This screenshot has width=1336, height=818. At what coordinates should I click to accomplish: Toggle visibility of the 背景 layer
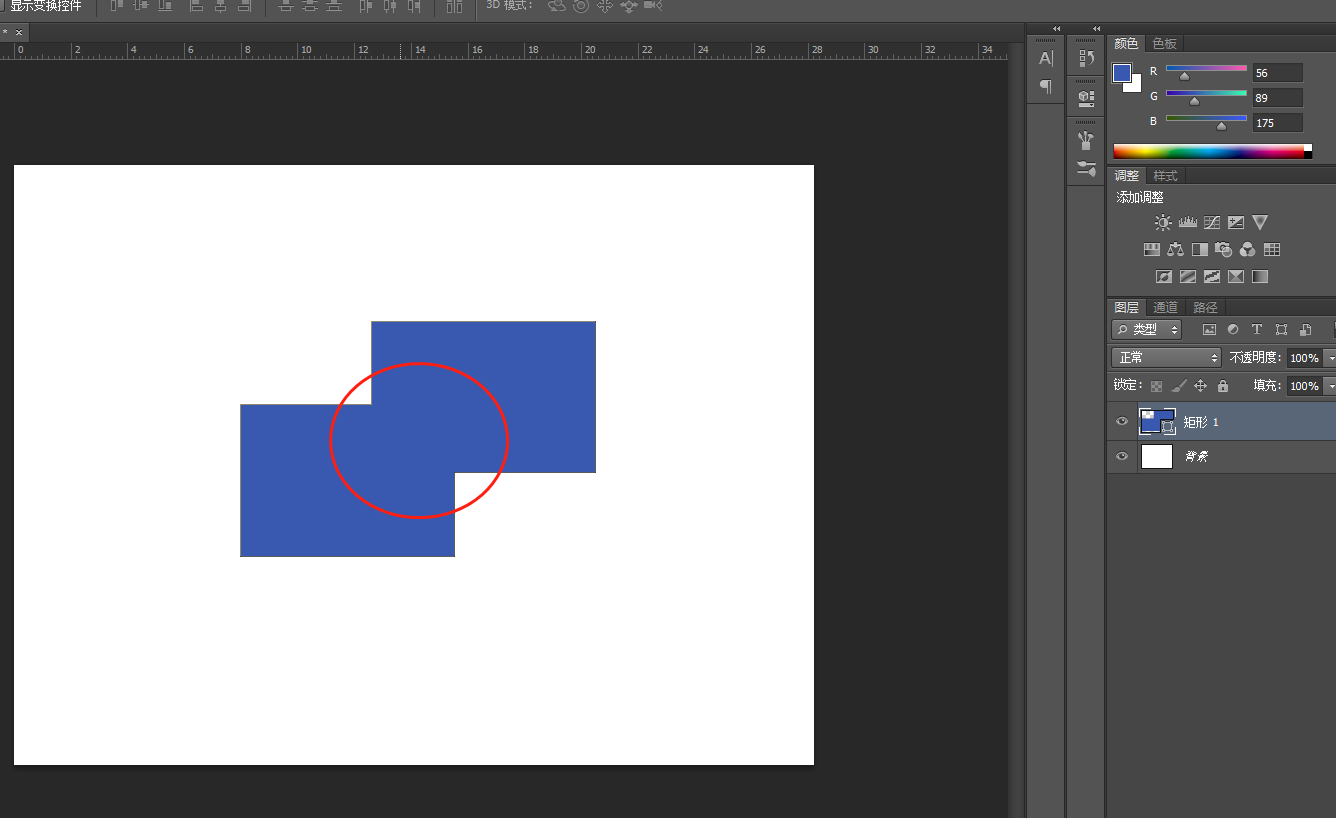1122,456
